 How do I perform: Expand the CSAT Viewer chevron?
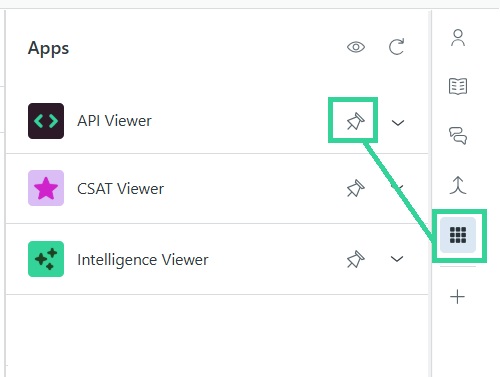point(398,188)
